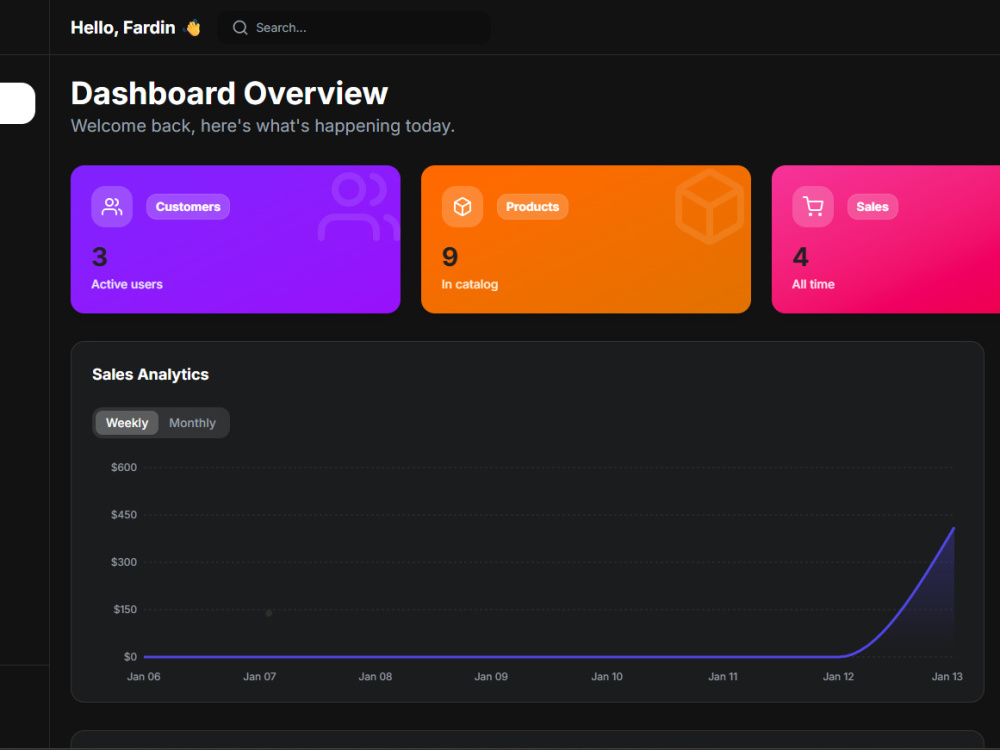Click the Customers card users icon

click(x=112, y=207)
